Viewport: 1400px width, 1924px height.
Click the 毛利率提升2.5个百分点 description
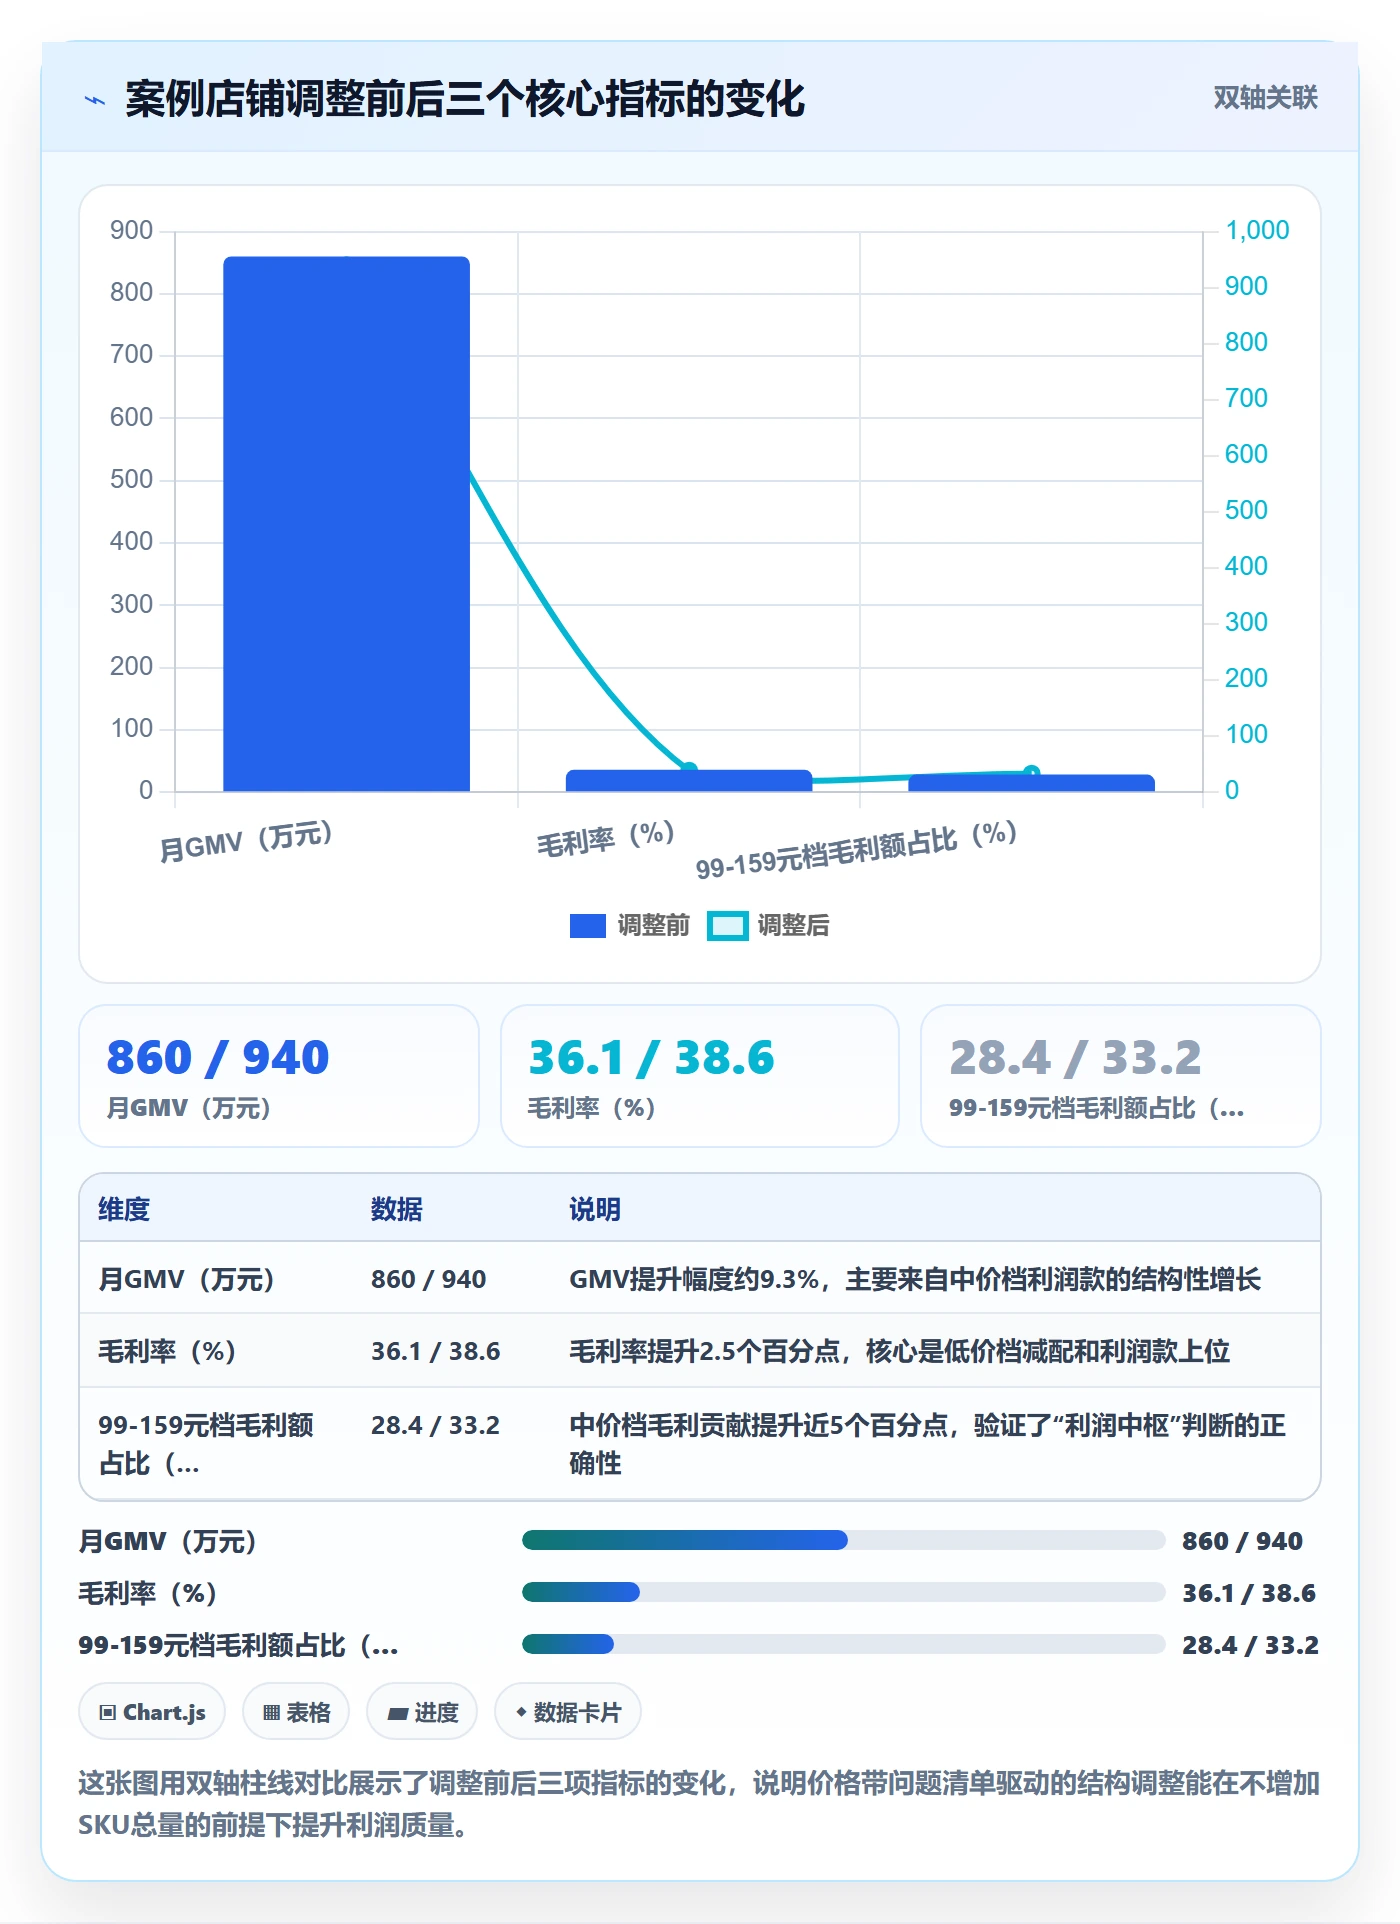(x=900, y=1351)
